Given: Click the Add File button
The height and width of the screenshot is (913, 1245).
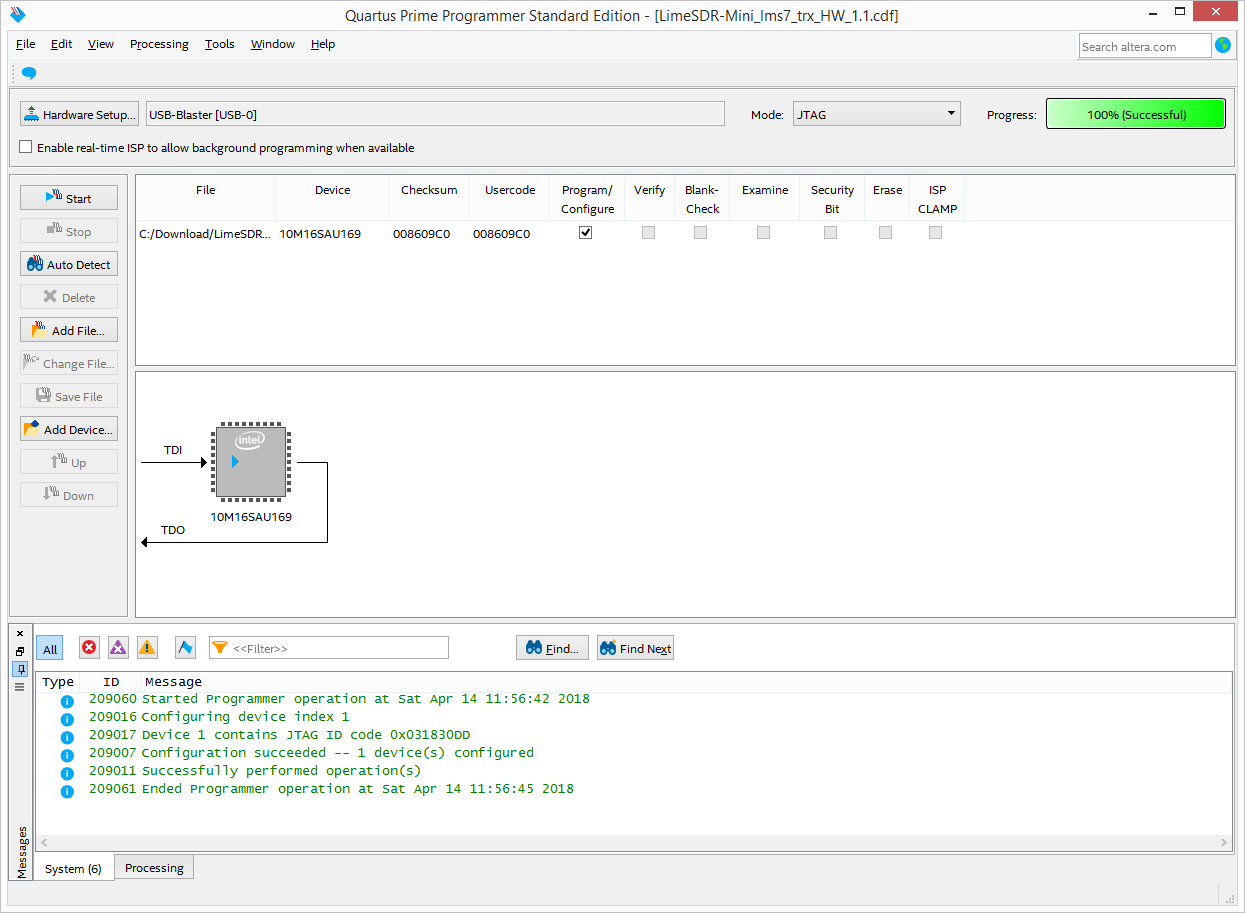Looking at the screenshot, I should [x=69, y=330].
